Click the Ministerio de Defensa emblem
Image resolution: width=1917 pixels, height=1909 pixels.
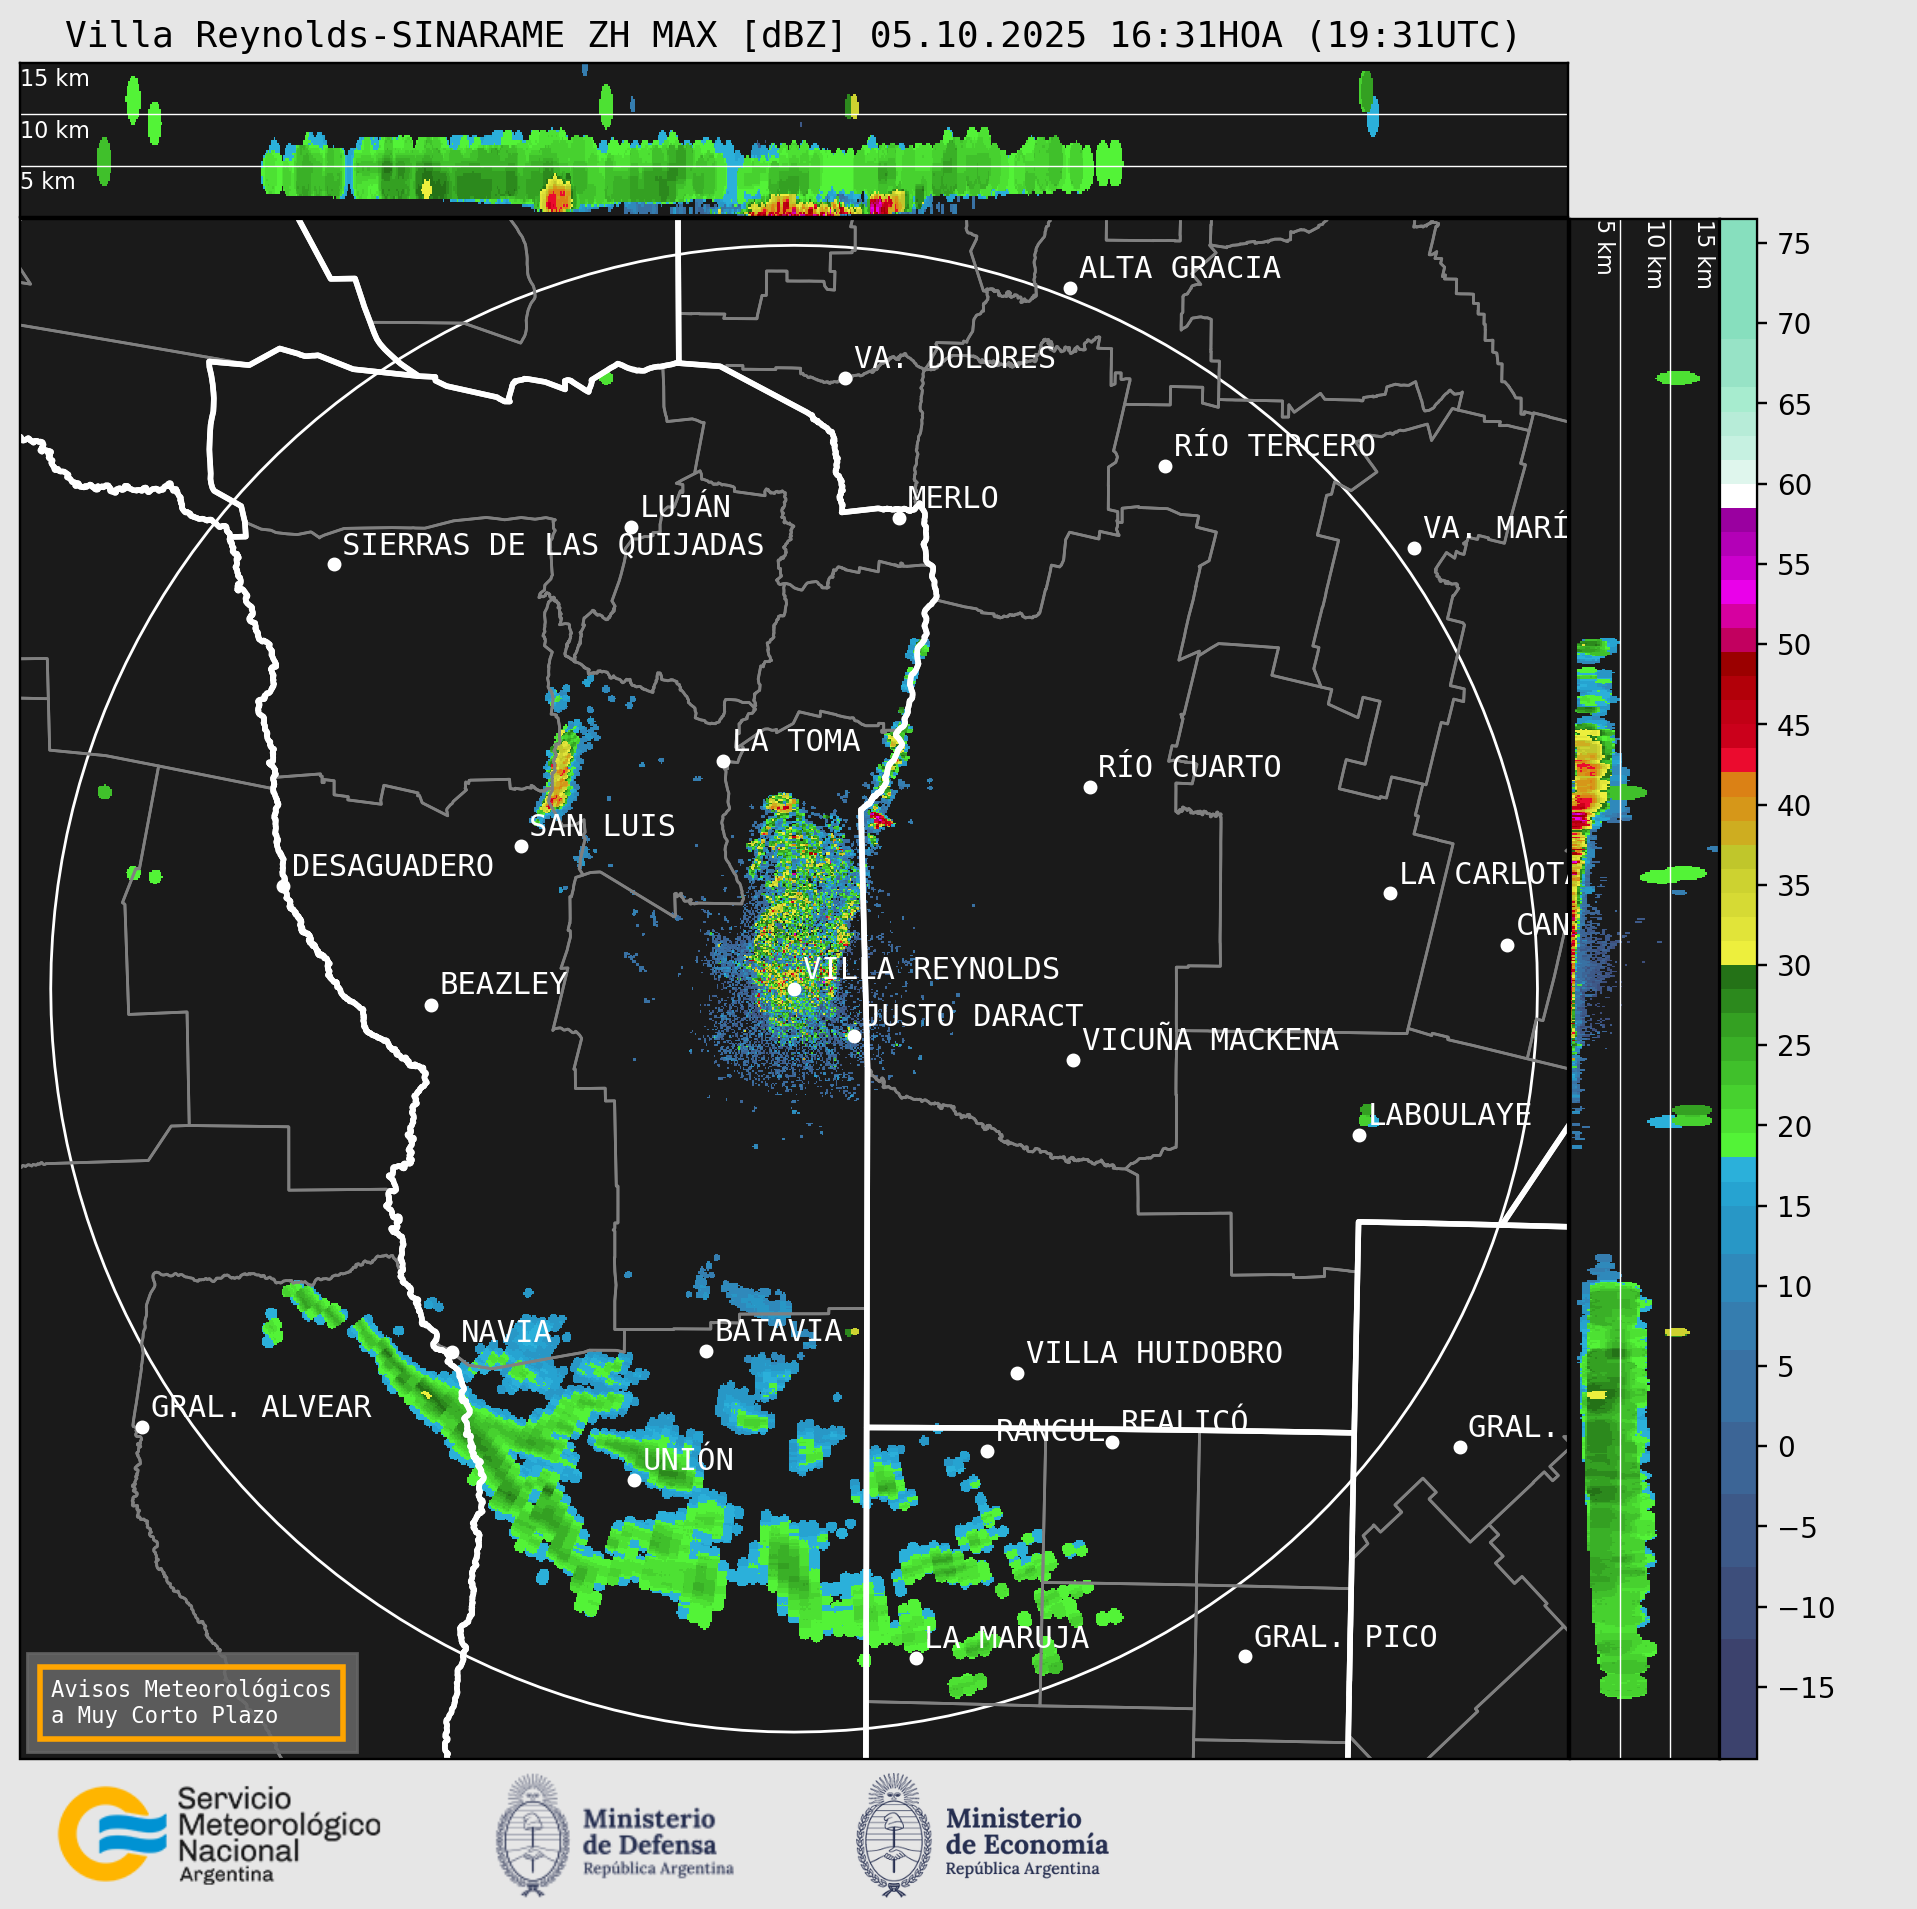click(x=532, y=1835)
